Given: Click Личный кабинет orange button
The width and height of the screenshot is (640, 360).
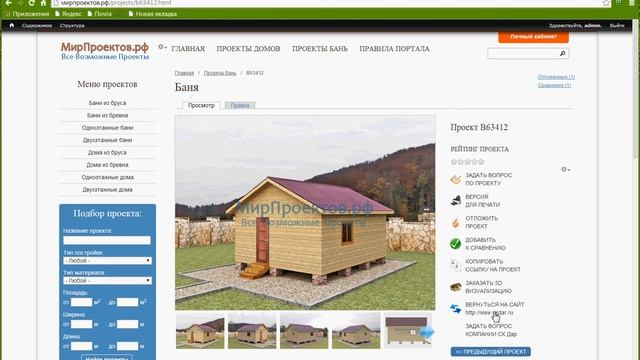Looking at the screenshot, I should coord(533,37).
